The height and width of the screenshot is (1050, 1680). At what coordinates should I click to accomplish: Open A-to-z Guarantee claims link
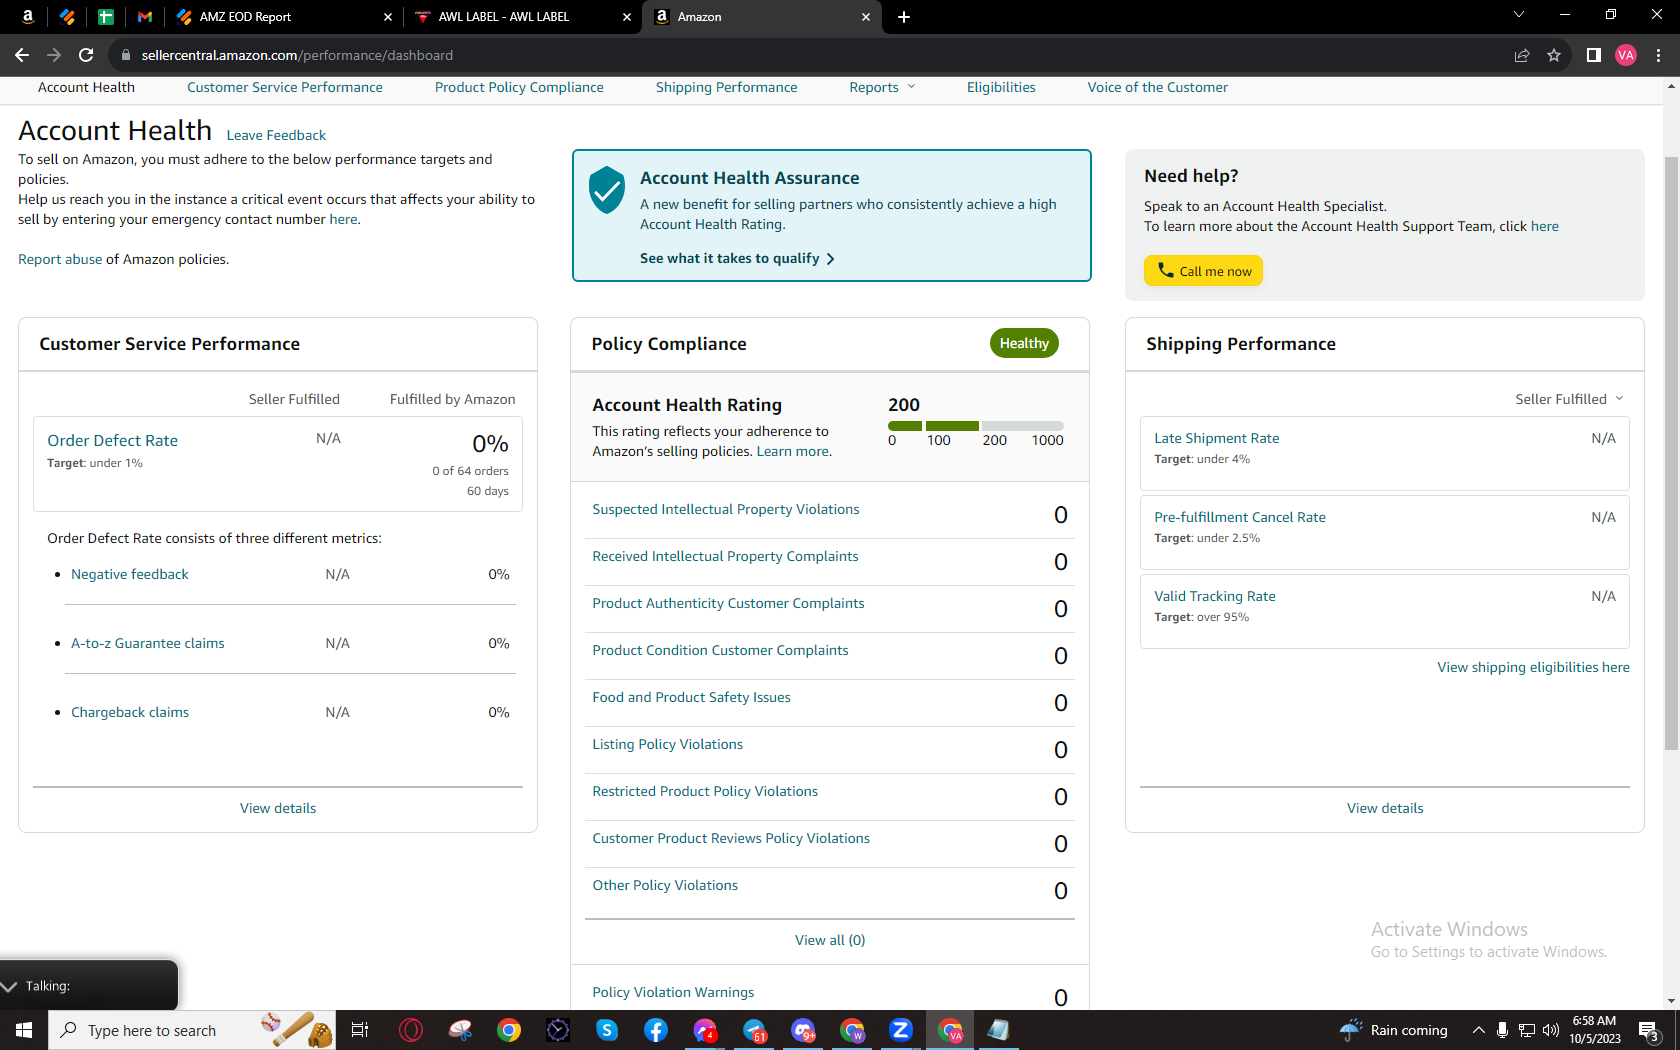pos(148,643)
